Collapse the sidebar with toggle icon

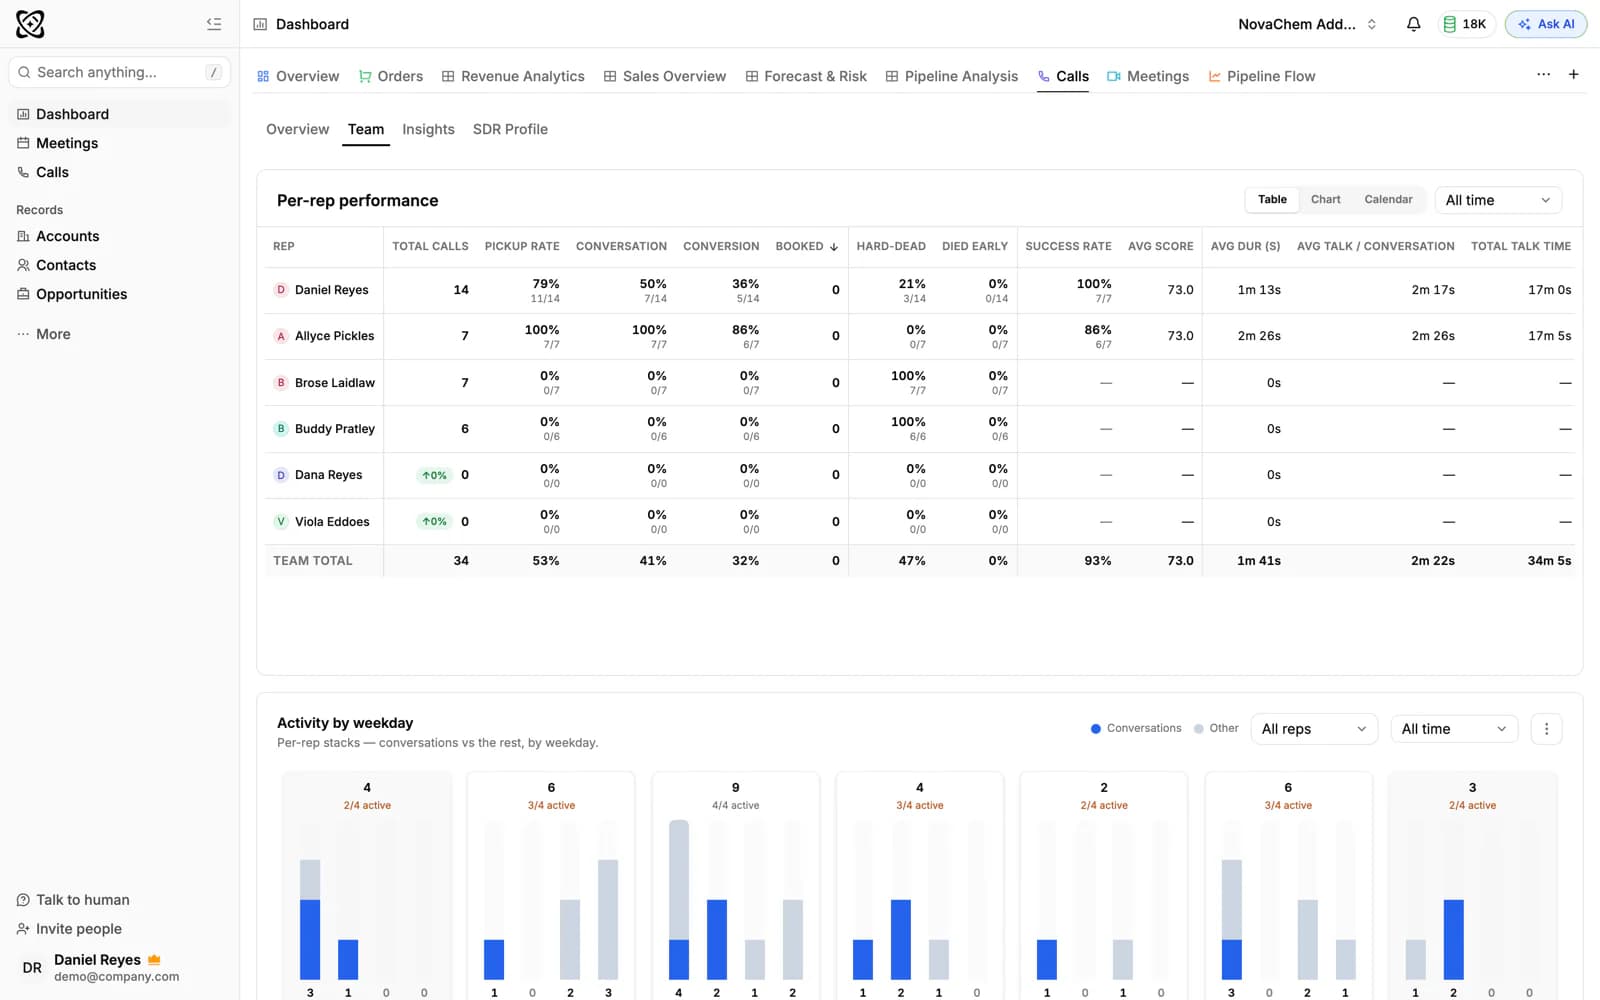click(214, 24)
